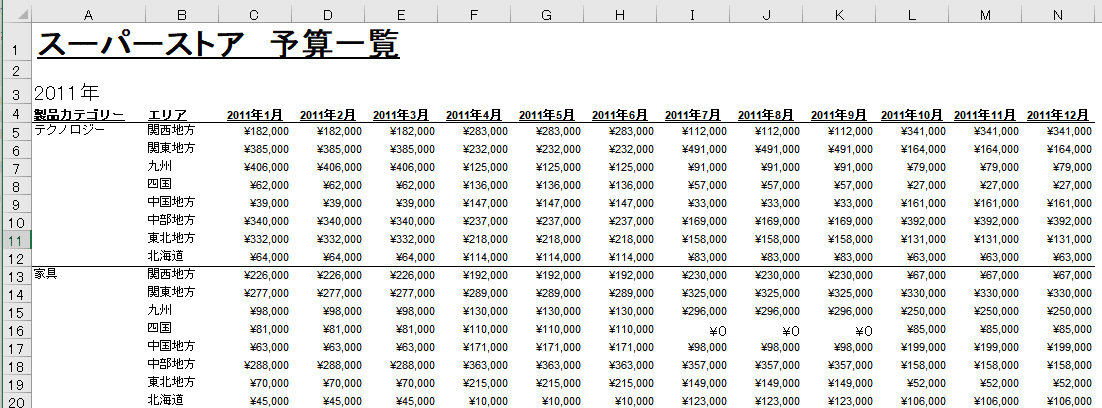Image resolution: width=1102 pixels, height=408 pixels.
Task: Select 中部地方 in row 10
Action: [x=171, y=220]
